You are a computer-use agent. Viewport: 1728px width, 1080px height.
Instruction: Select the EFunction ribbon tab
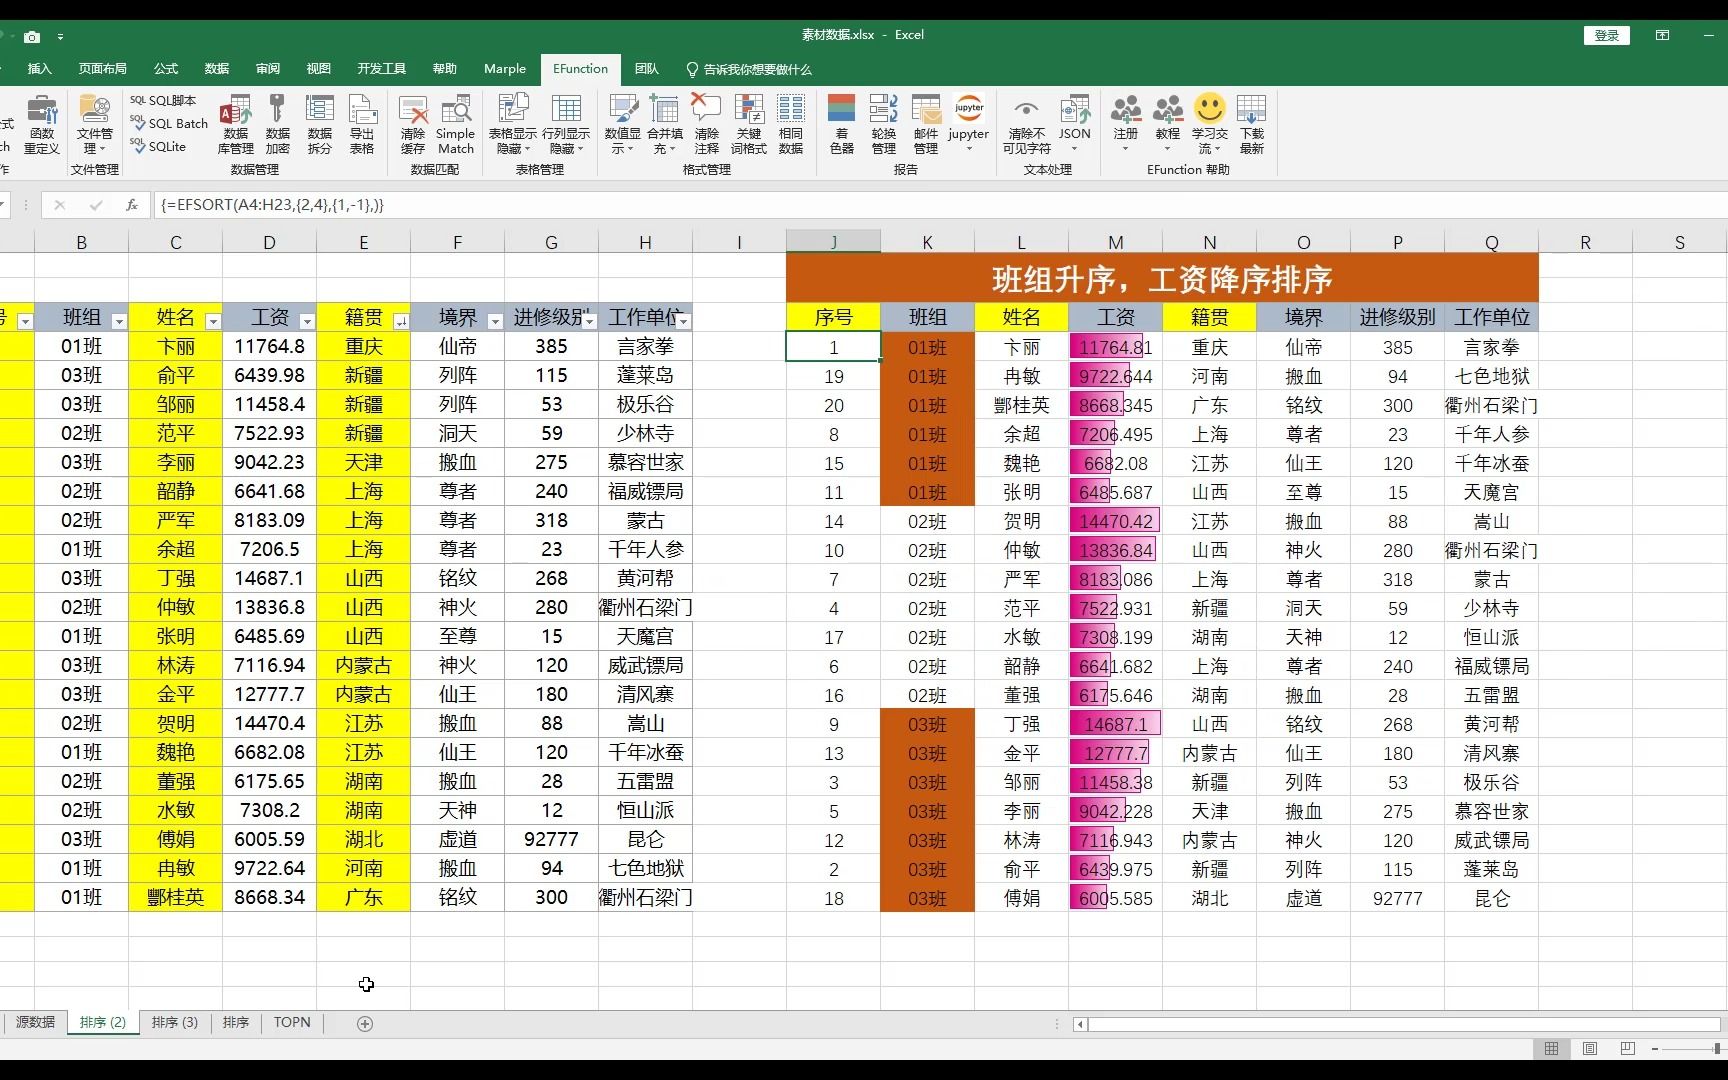(581, 69)
